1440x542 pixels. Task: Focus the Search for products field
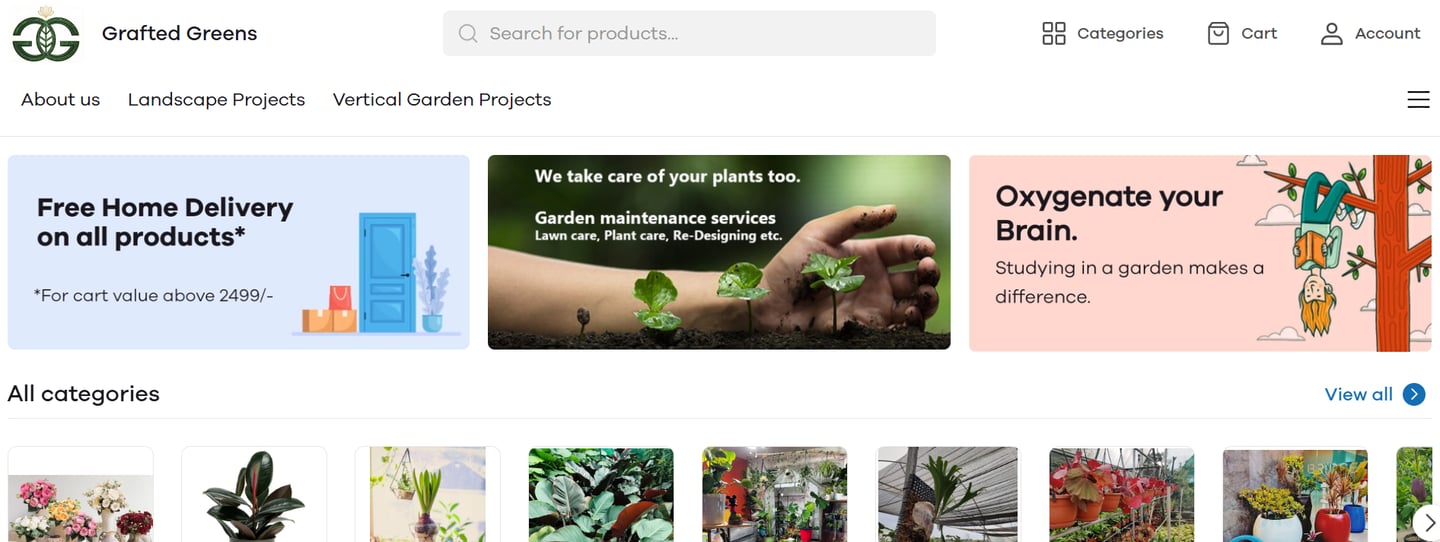pos(700,34)
